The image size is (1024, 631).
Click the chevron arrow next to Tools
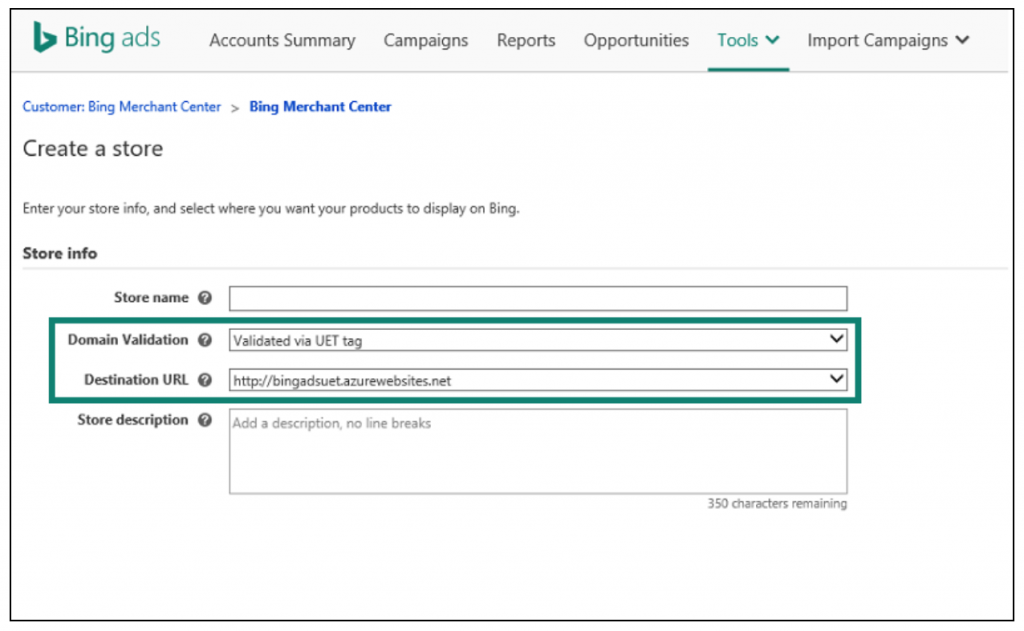point(772,41)
